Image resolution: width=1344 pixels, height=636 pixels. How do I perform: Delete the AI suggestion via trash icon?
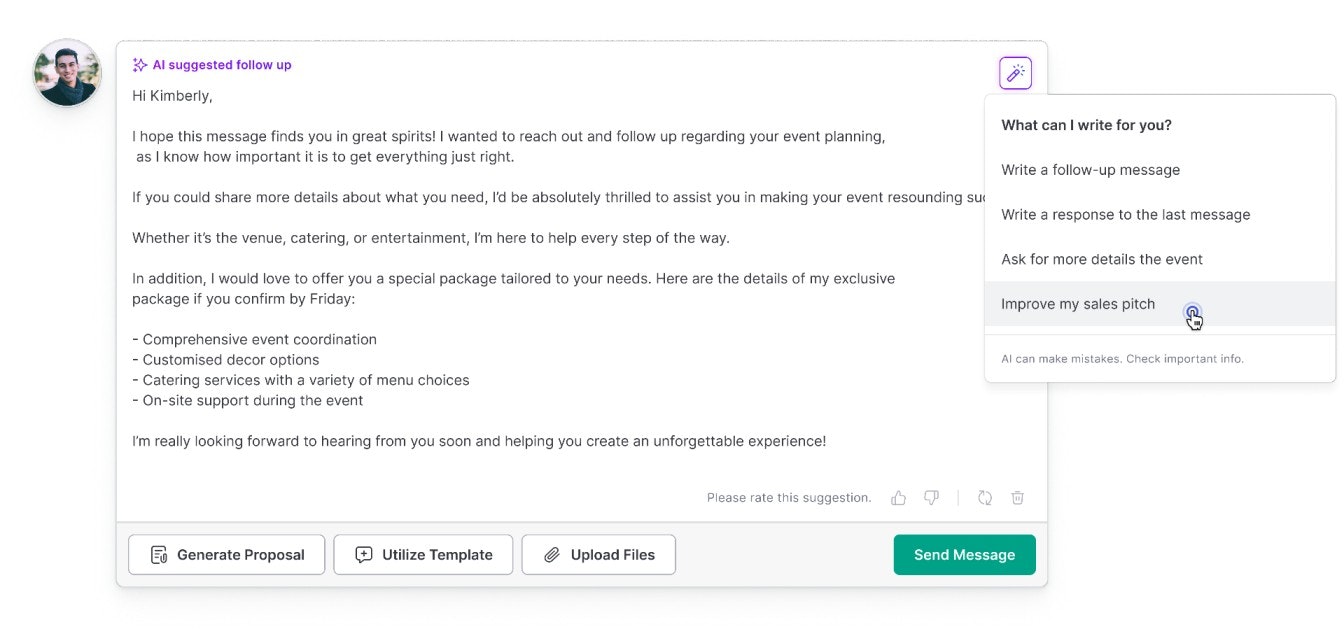[x=1017, y=497]
